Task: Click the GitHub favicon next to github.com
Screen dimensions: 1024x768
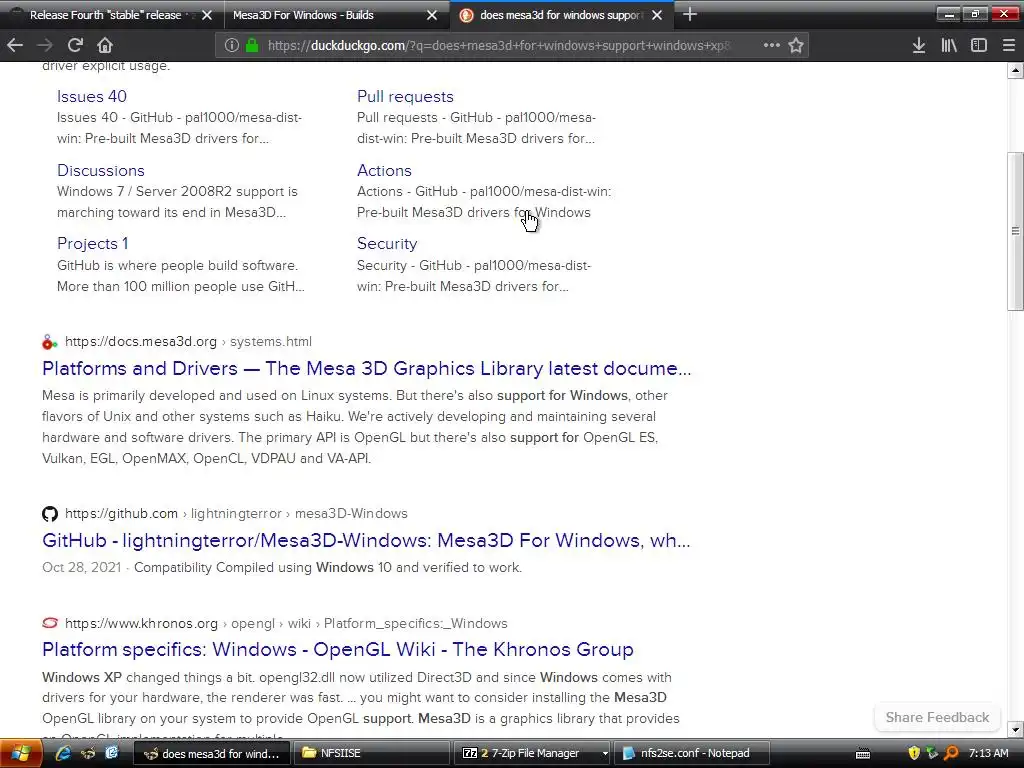Action: [50, 514]
